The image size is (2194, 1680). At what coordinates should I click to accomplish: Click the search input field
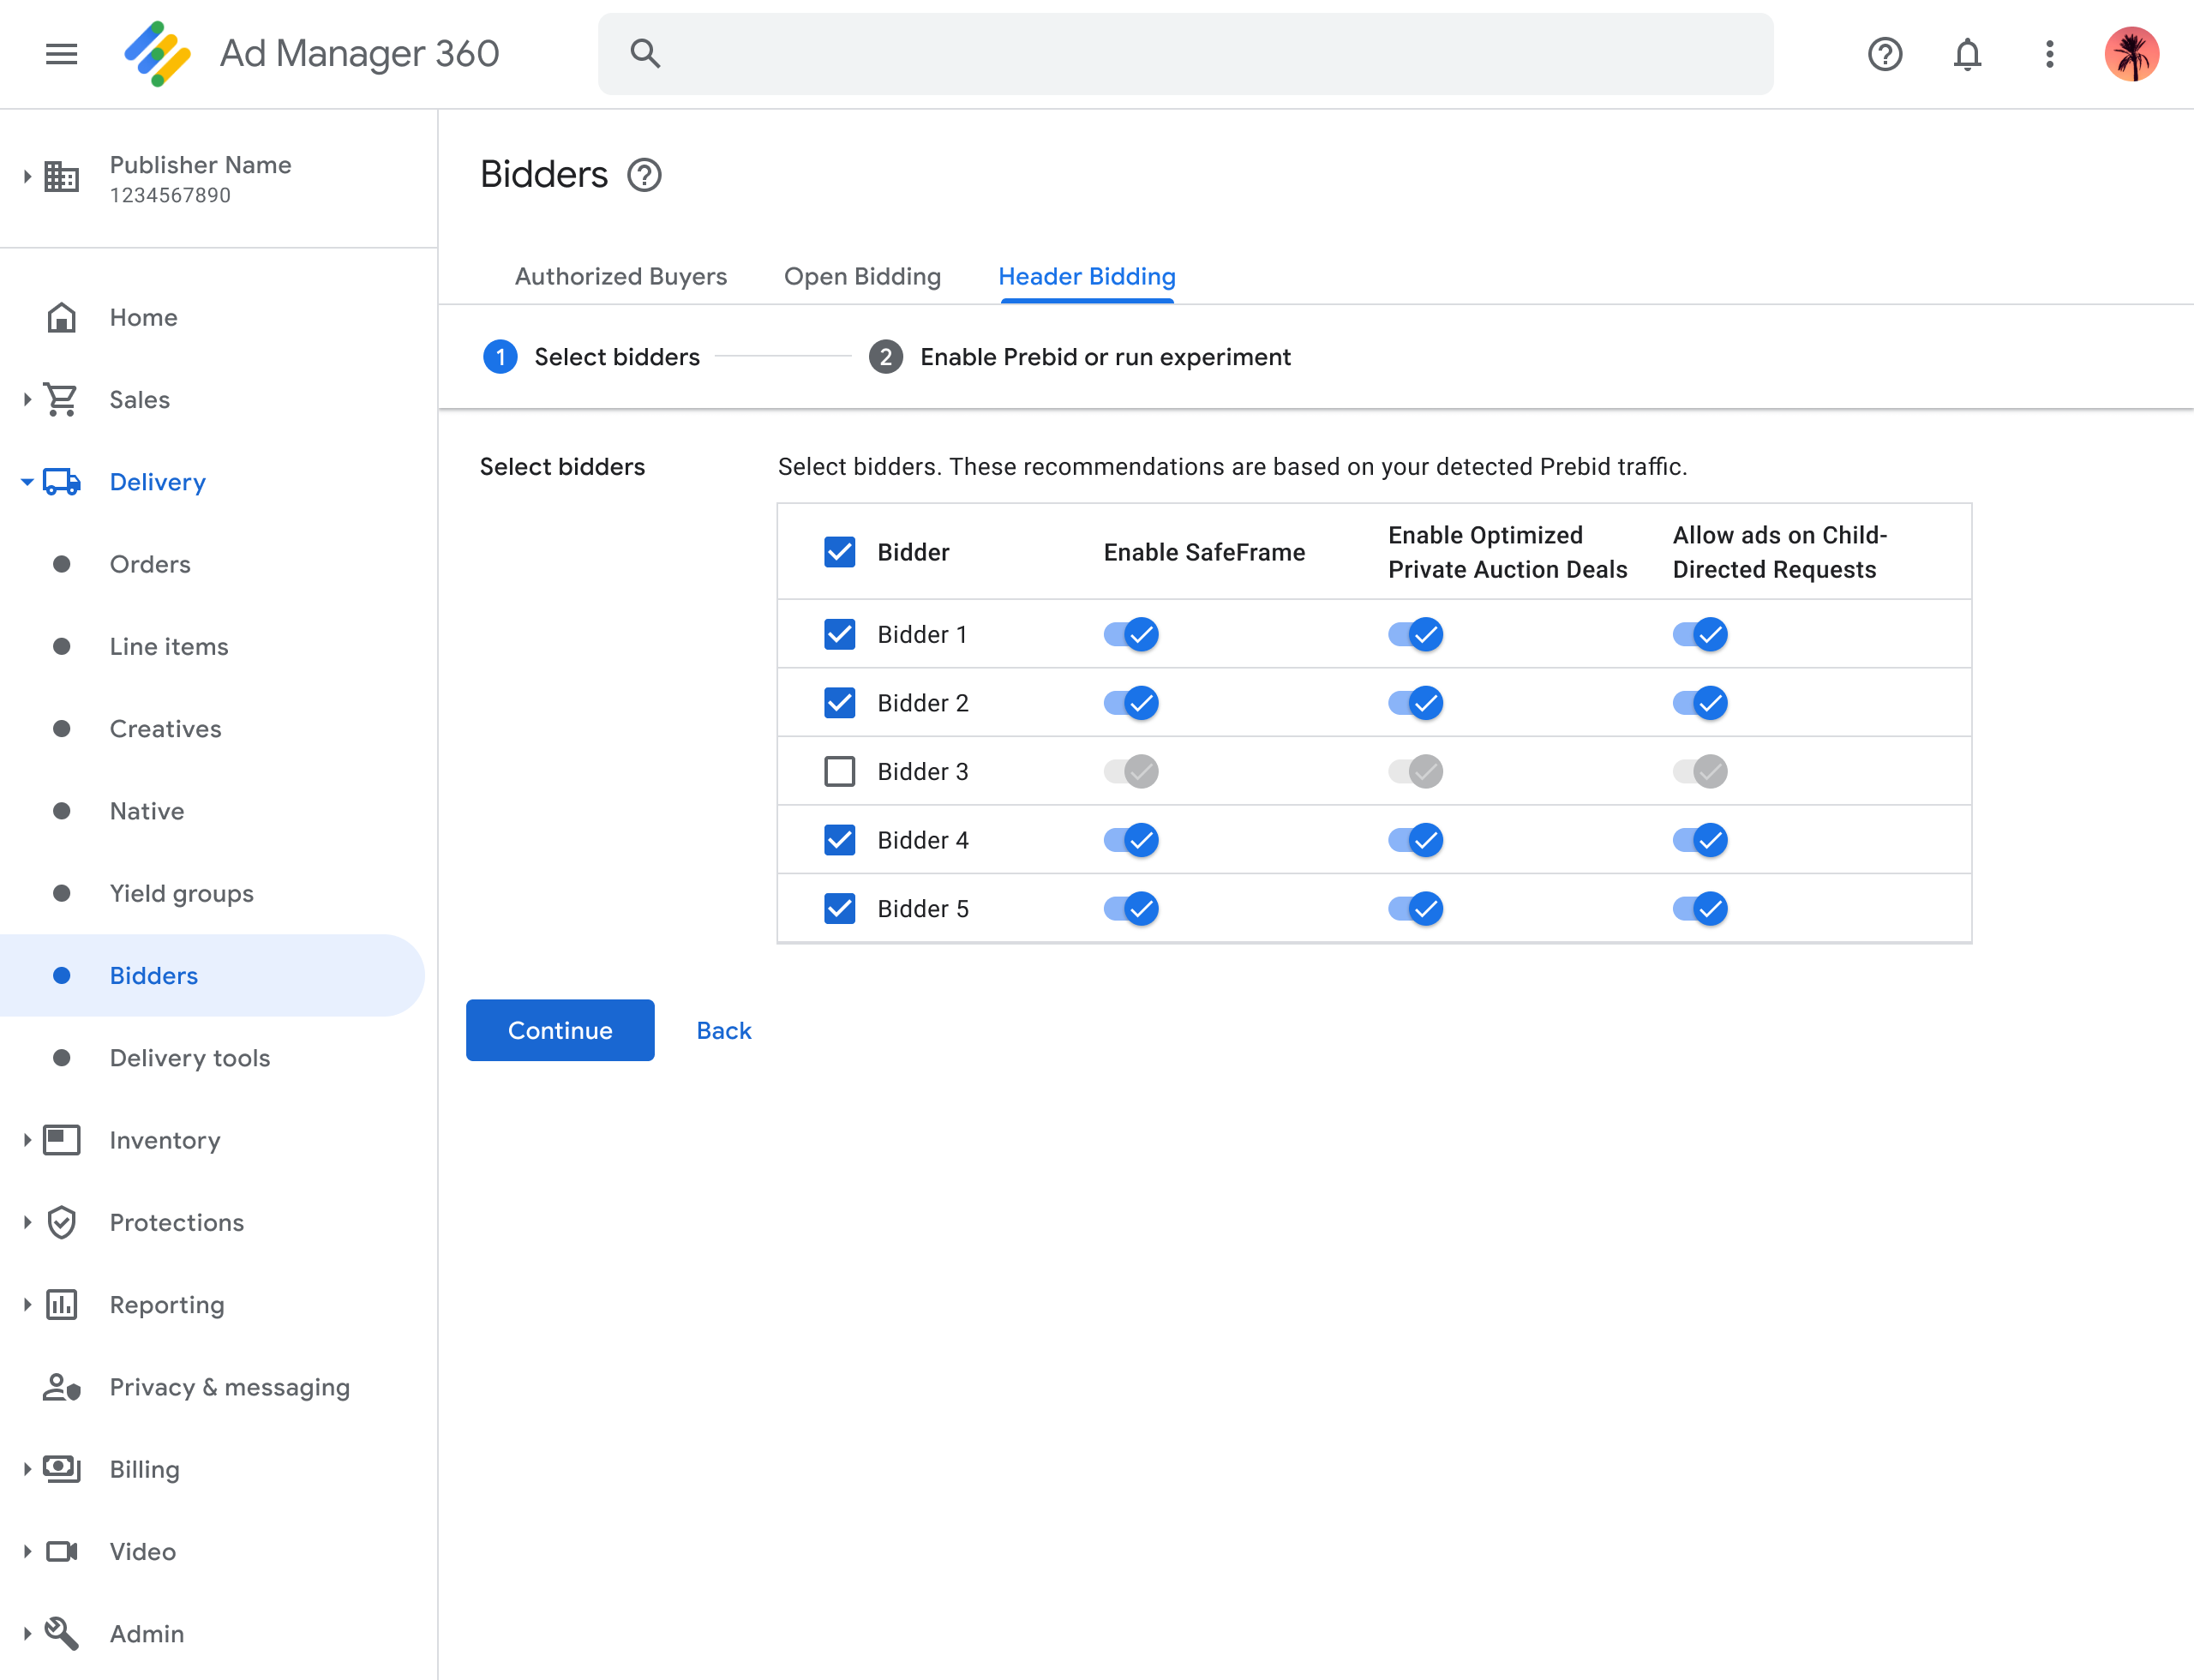pyautogui.click(x=1185, y=53)
